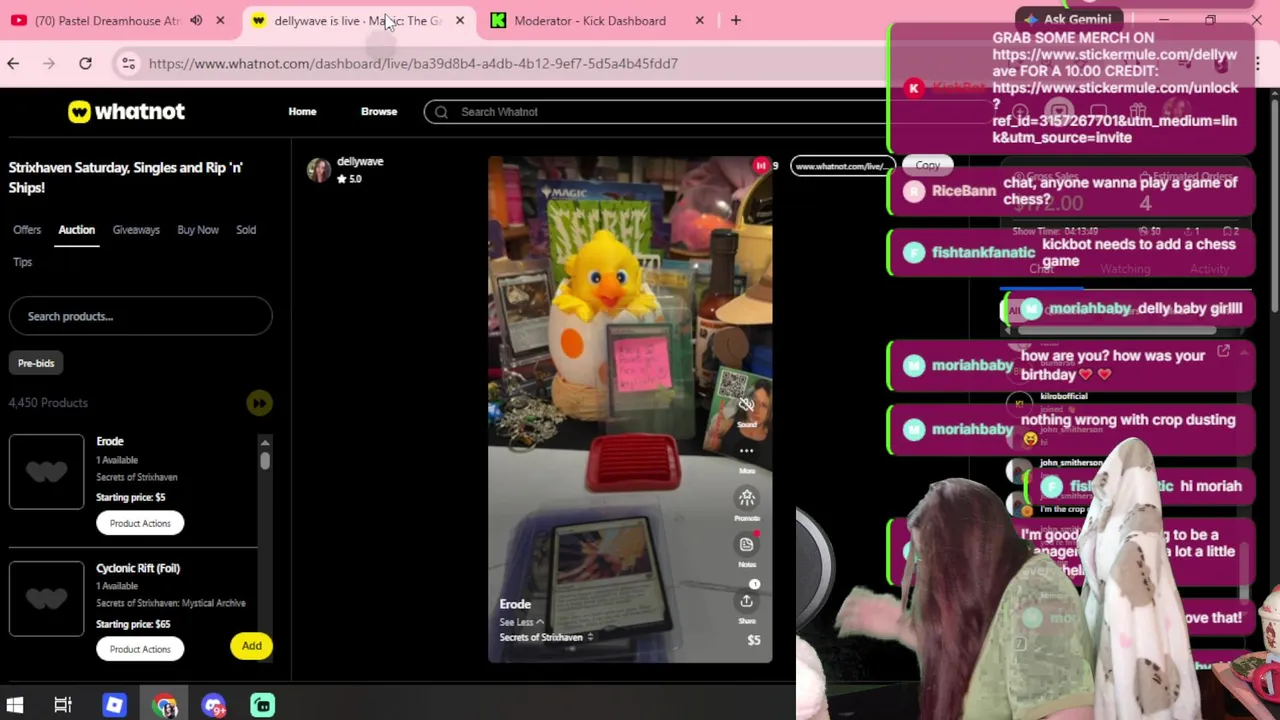Open the More options icon on stream
The height and width of the screenshot is (720, 1280).
point(746,451)
